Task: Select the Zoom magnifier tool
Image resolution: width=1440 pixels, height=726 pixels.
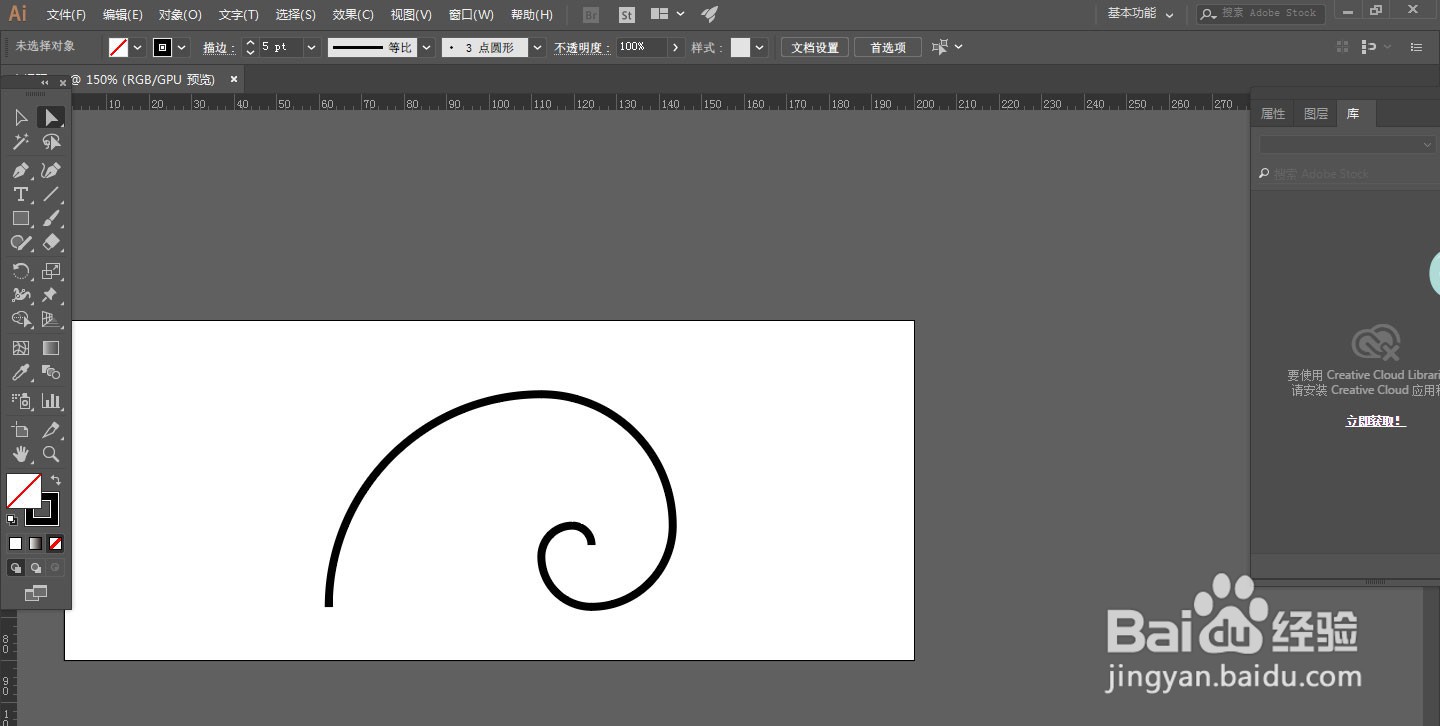Action: [x=51, y=454]
